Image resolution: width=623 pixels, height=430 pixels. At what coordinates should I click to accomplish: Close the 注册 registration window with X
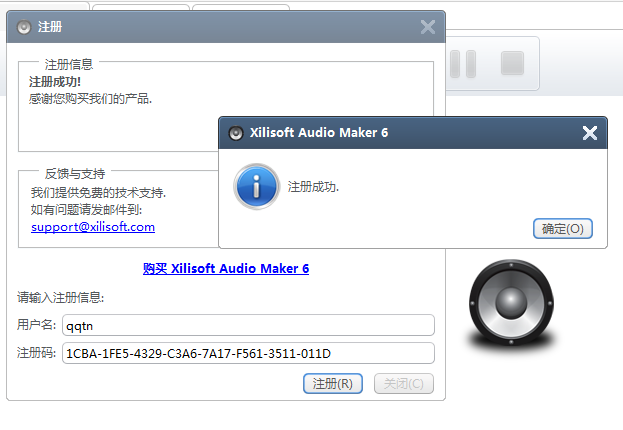(428, 27)
